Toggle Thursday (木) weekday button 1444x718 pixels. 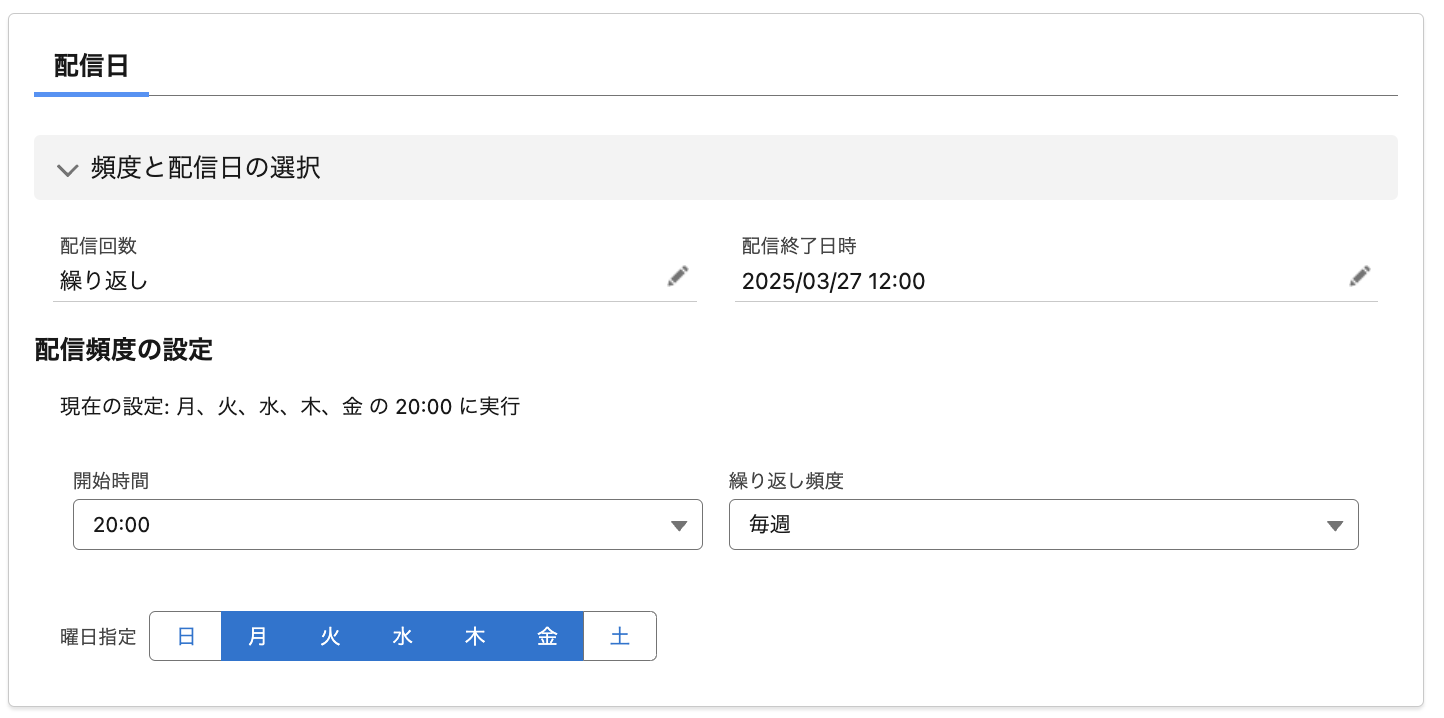click(475, 637)
